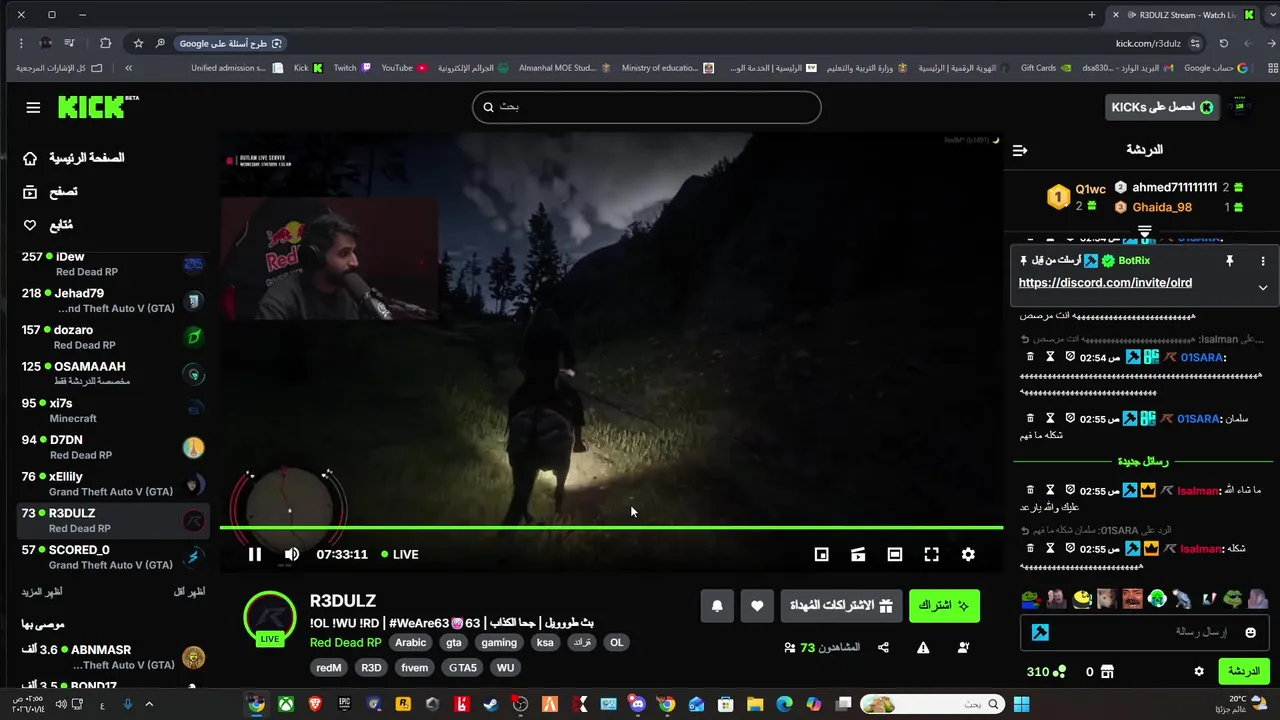
Task: Expand the pinned message chevron
Action: point(1263,288)
